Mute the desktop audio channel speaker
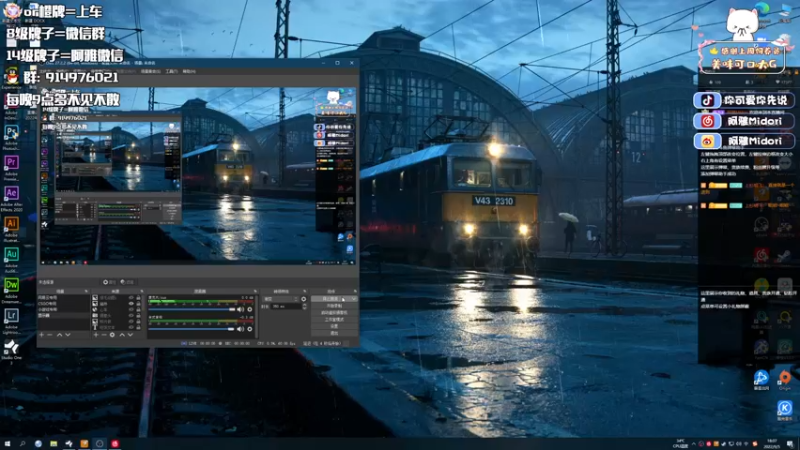800x450 pixels. 240,329
